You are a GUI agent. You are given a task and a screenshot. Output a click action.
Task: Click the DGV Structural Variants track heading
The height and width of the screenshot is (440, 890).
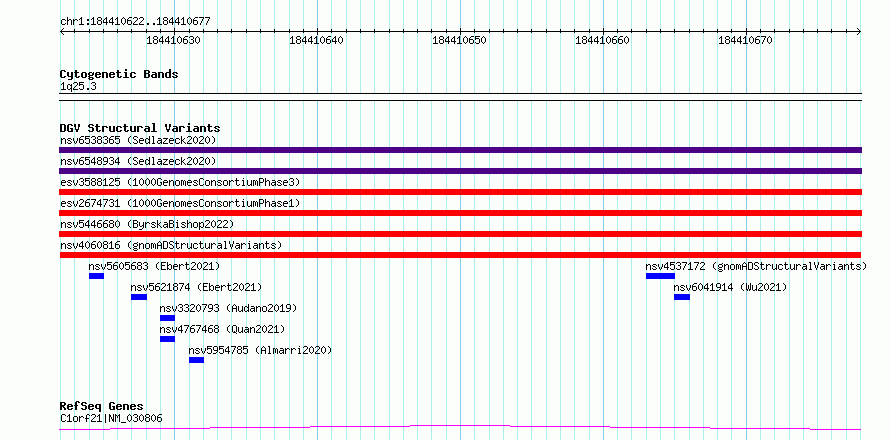tap(140, 128)
